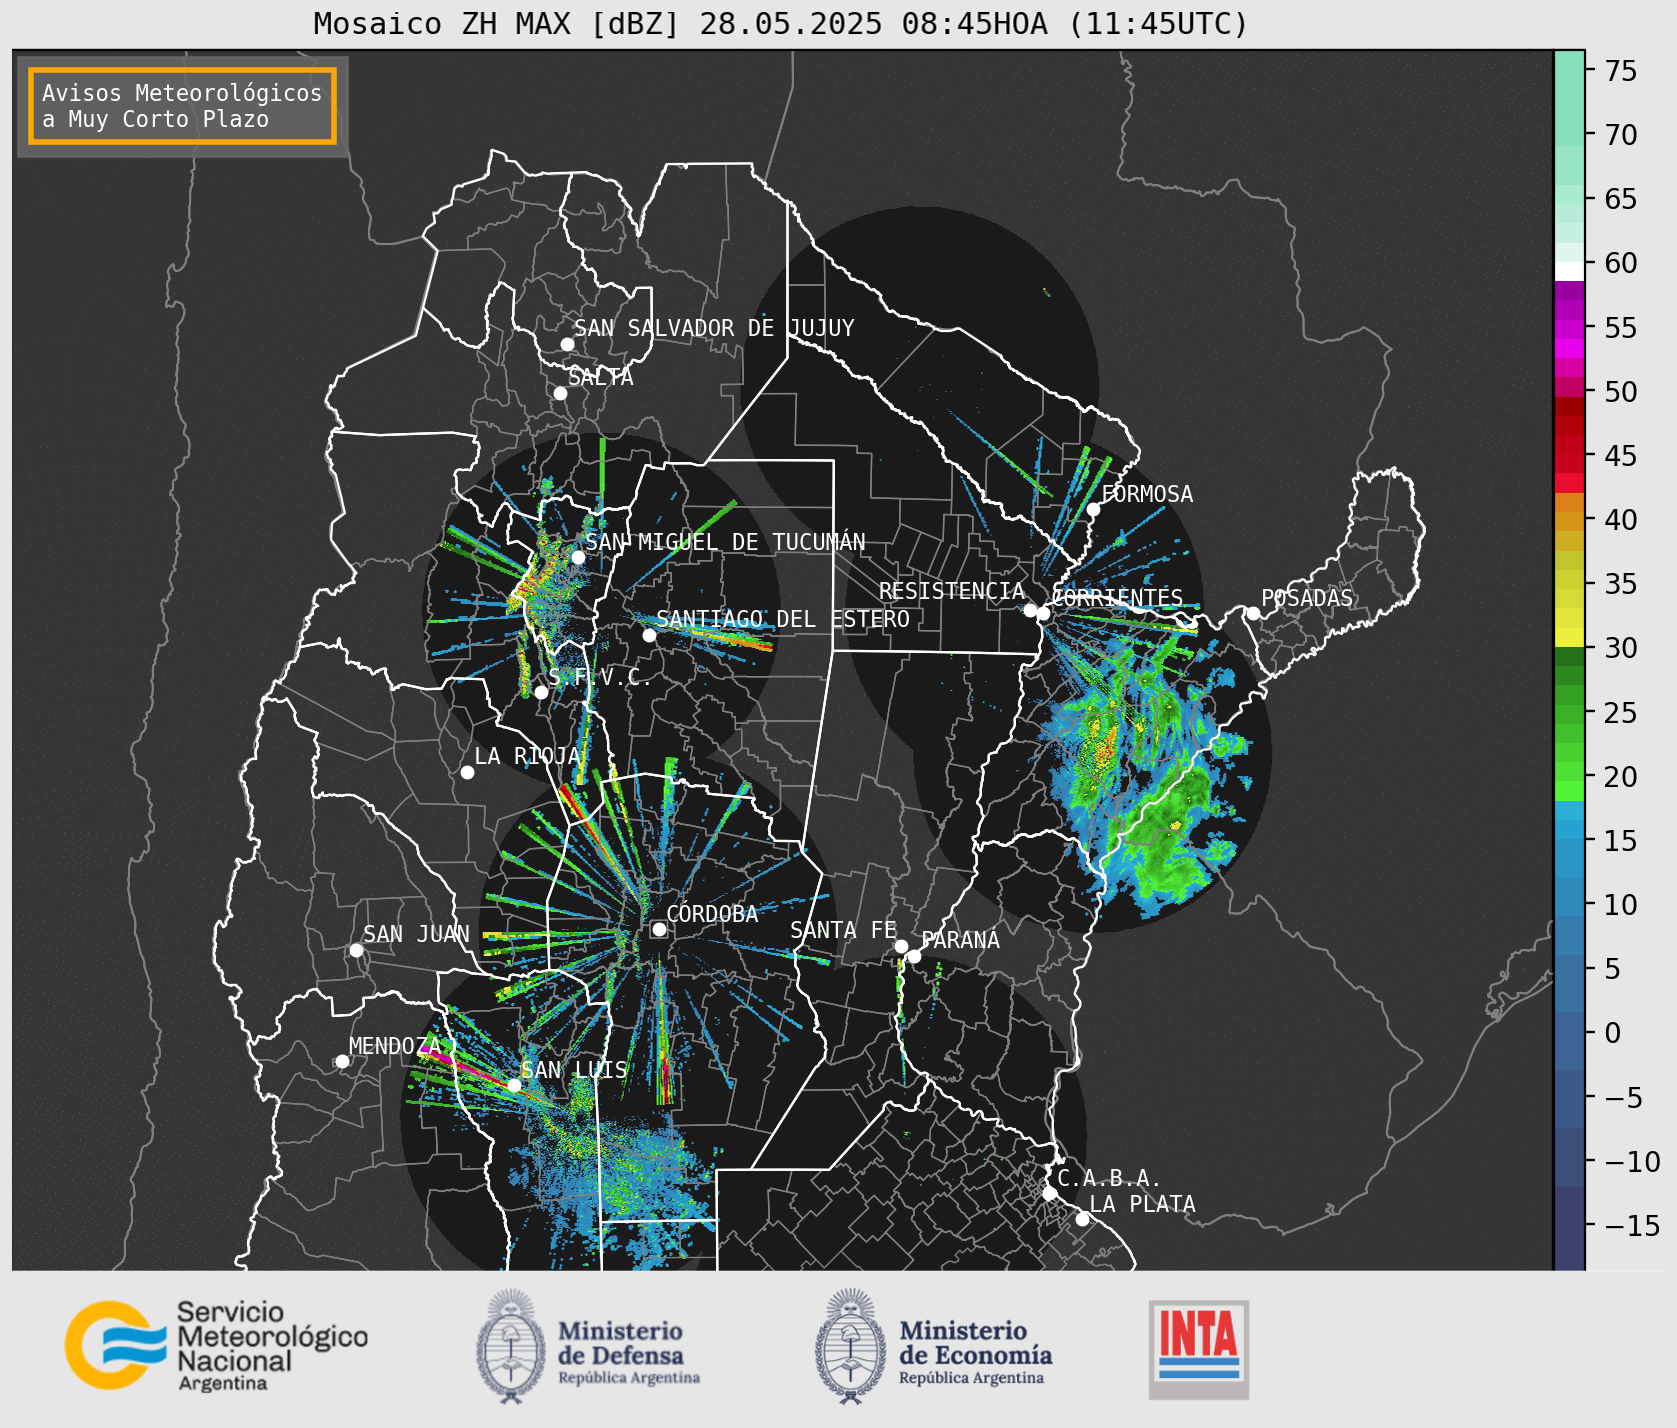Select the CORRIENTES city dot

(x=1043, y=613)
